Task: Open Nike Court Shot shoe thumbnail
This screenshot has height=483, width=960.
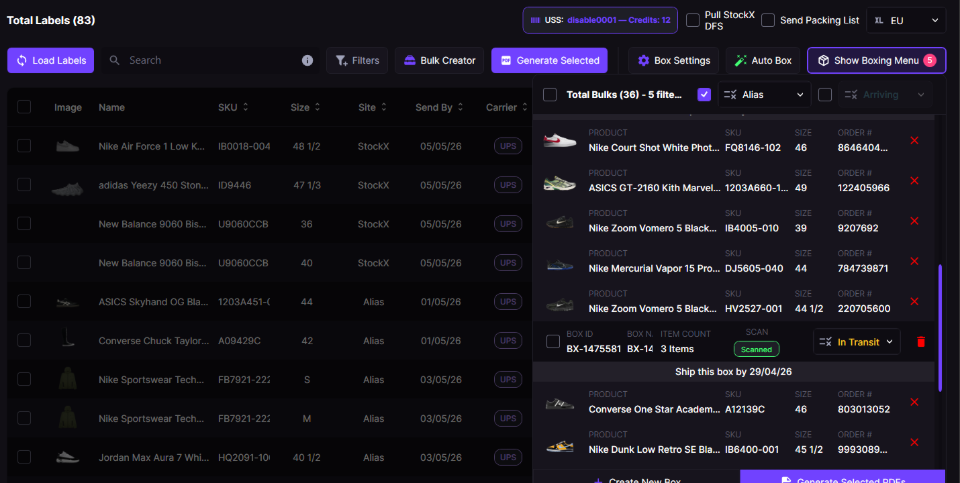Action: (x=560, y=141)
